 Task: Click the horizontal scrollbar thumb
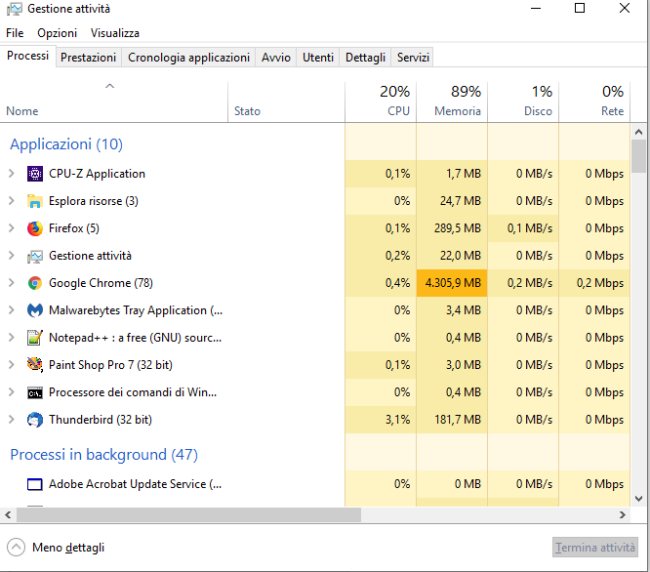pos(189,515)
